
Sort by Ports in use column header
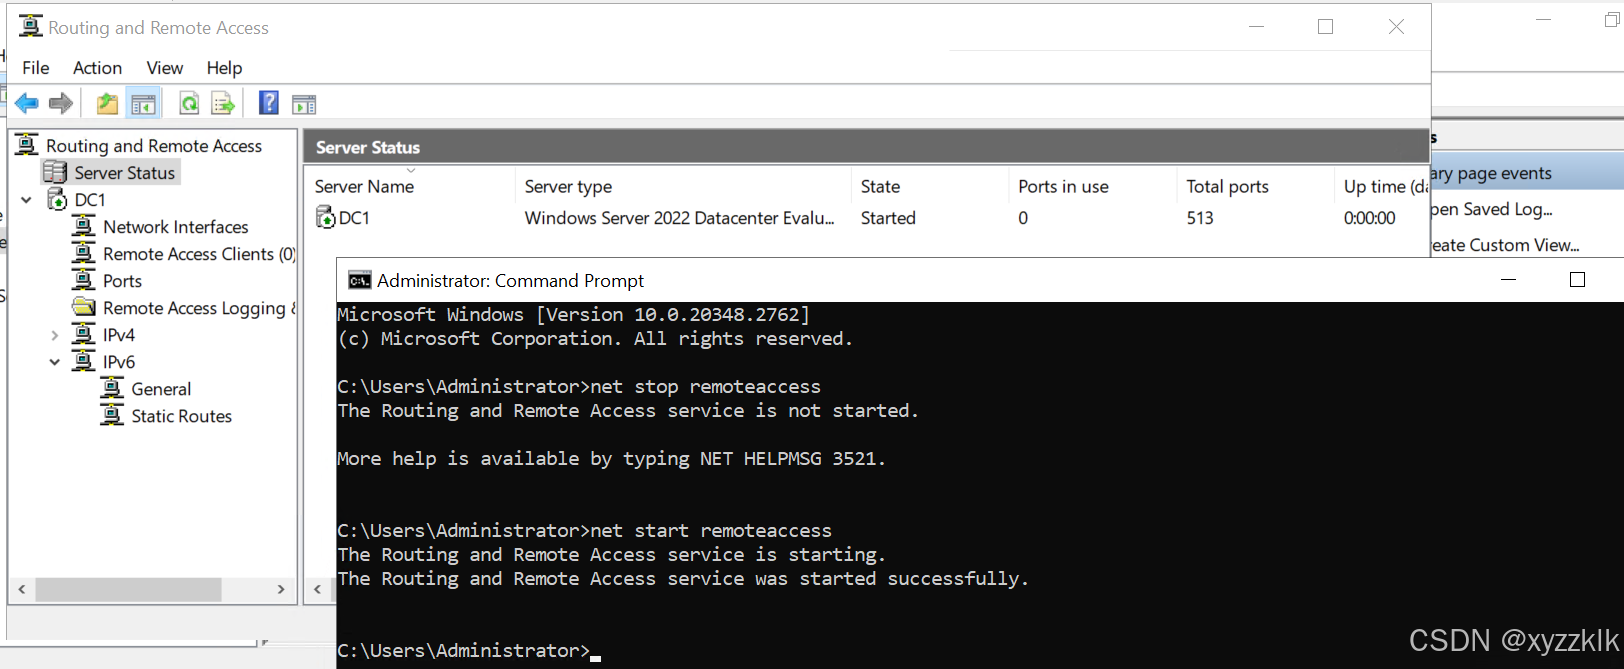(x=1093, y=186)
